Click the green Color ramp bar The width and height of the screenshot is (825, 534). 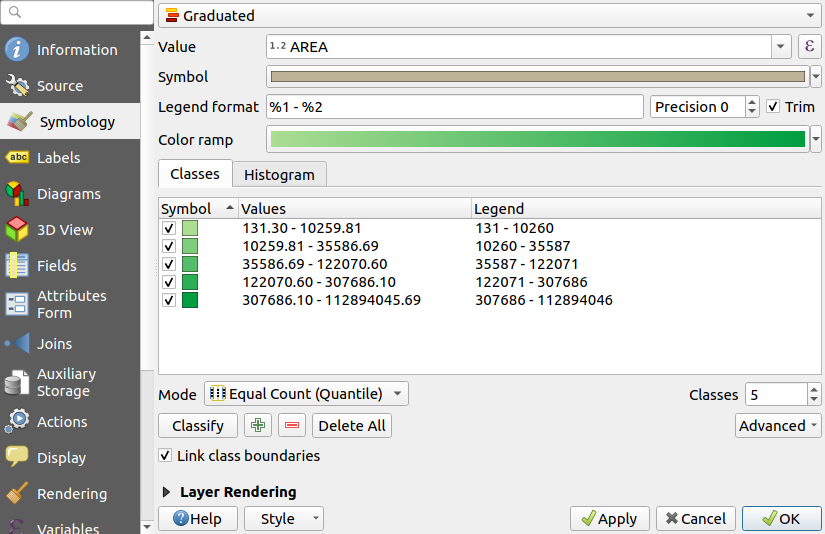pos(537,140)
